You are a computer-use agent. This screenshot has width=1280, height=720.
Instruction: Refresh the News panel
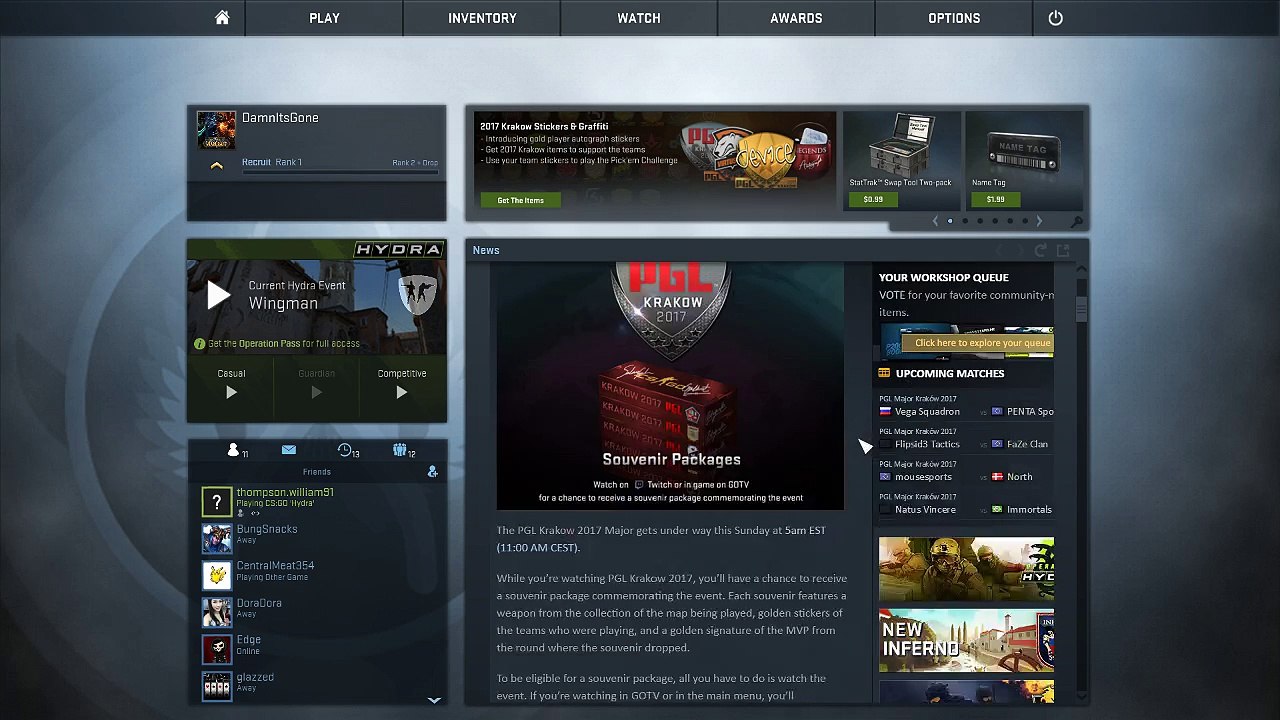click(1041, 250)
